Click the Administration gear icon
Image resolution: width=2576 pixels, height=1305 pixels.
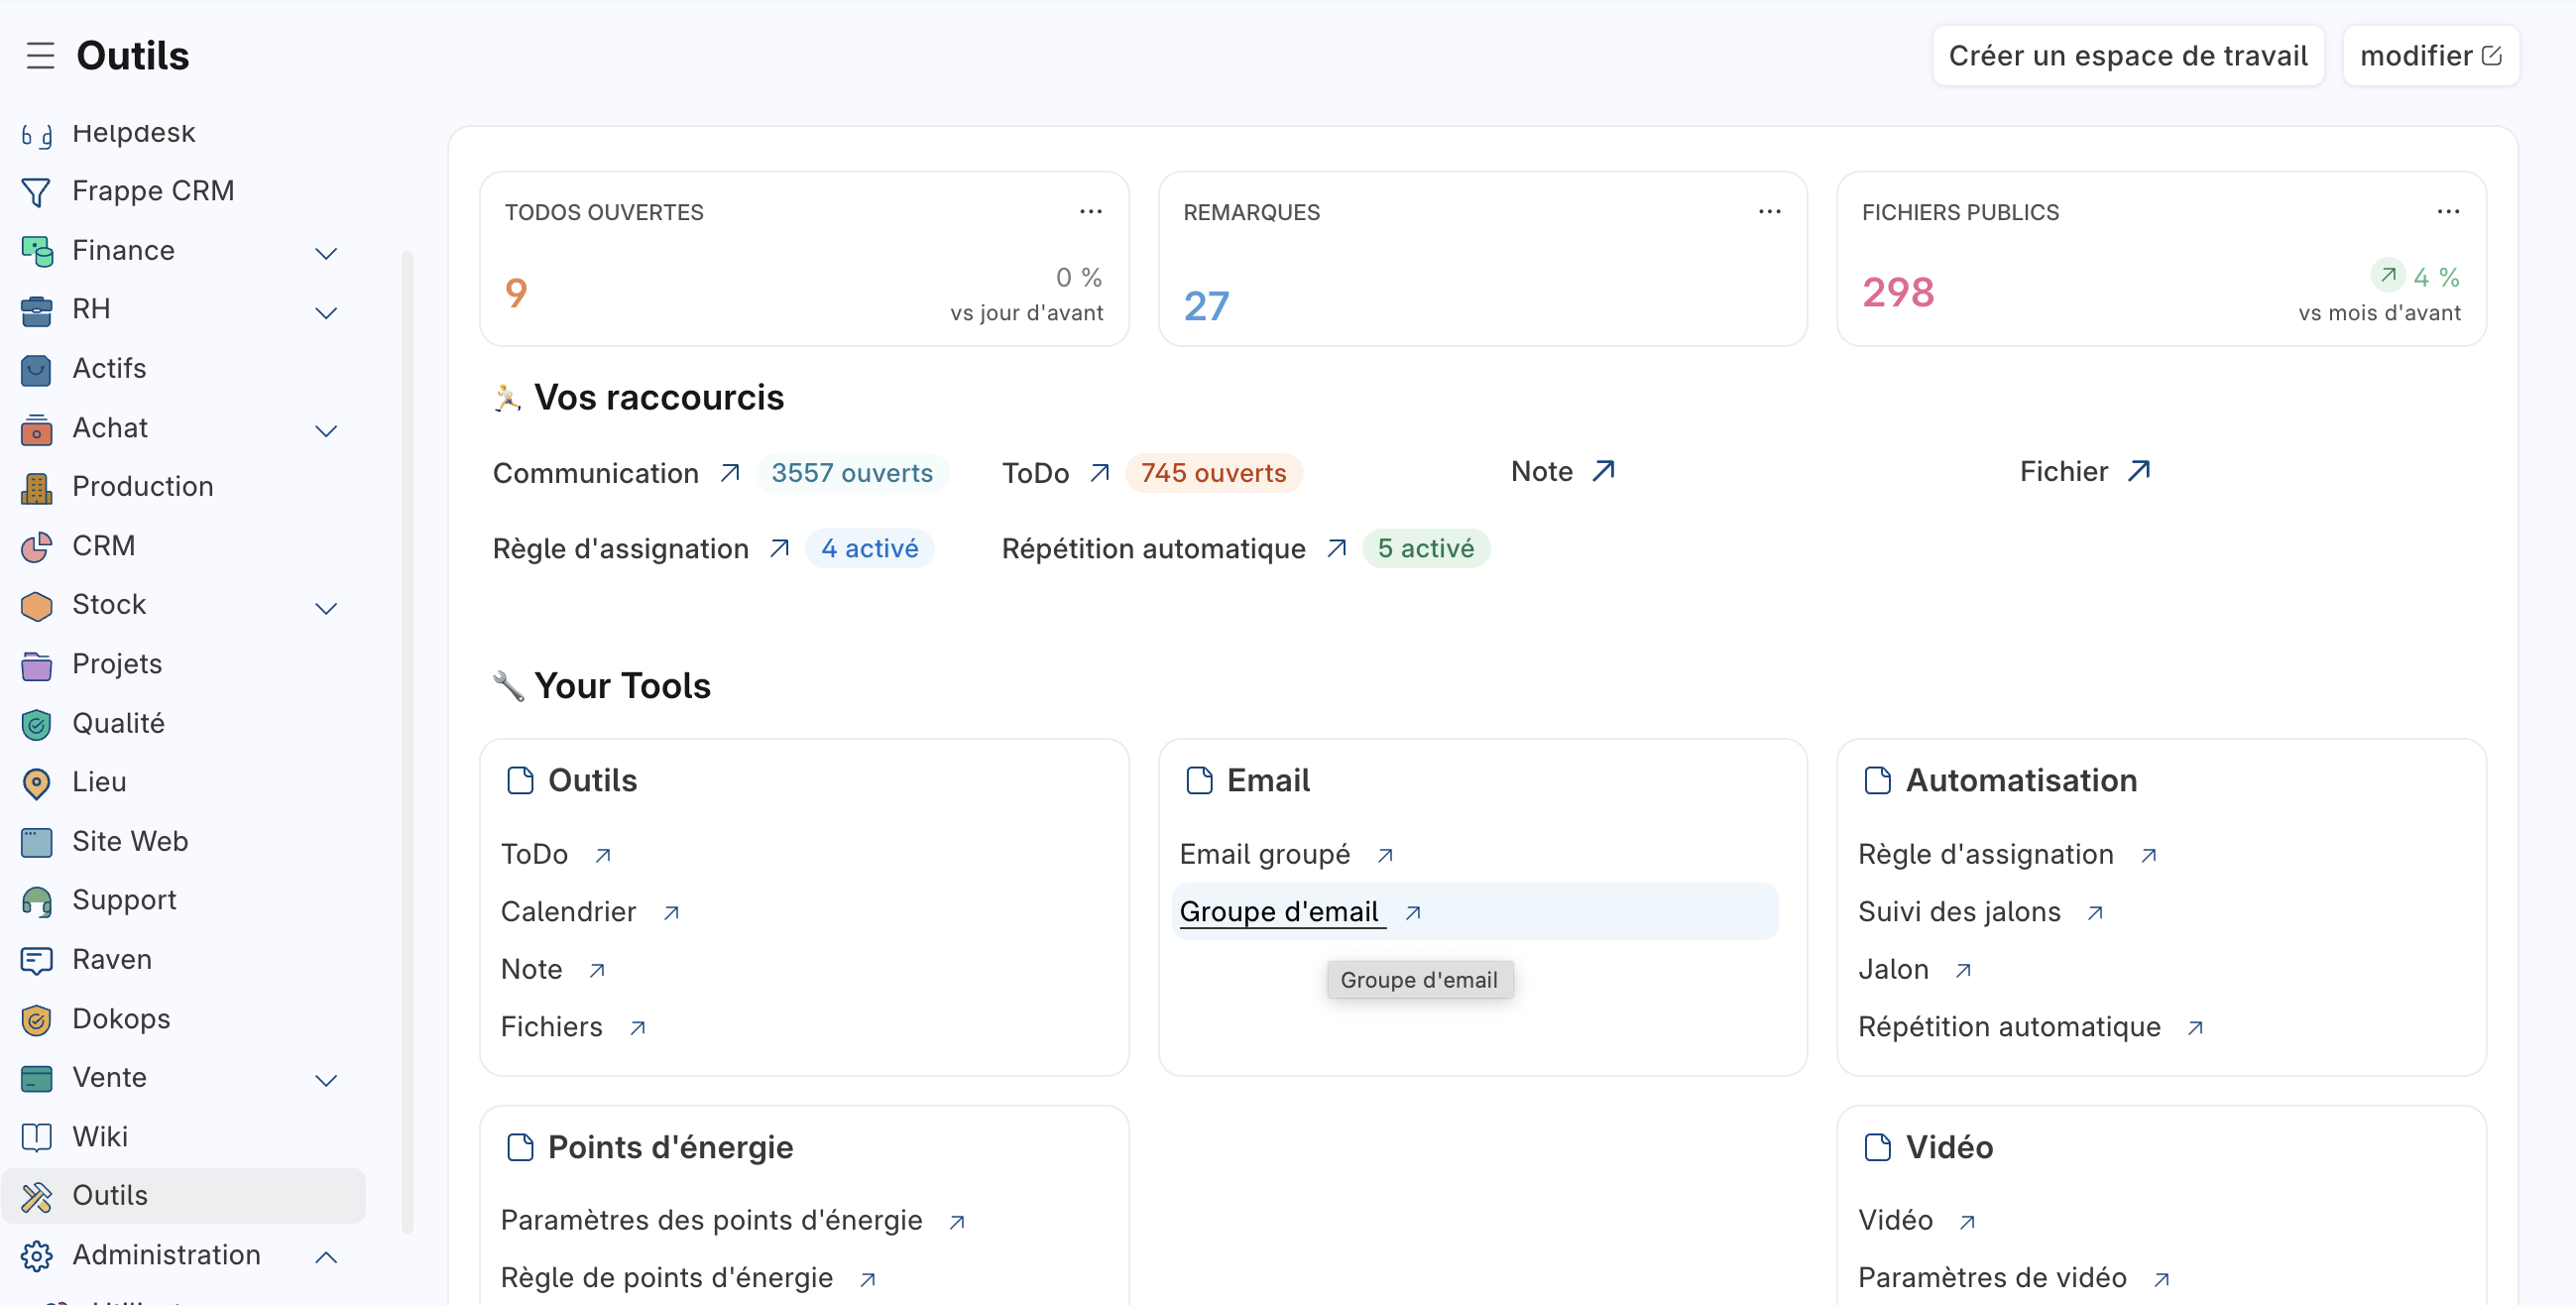coord(36,1255)
